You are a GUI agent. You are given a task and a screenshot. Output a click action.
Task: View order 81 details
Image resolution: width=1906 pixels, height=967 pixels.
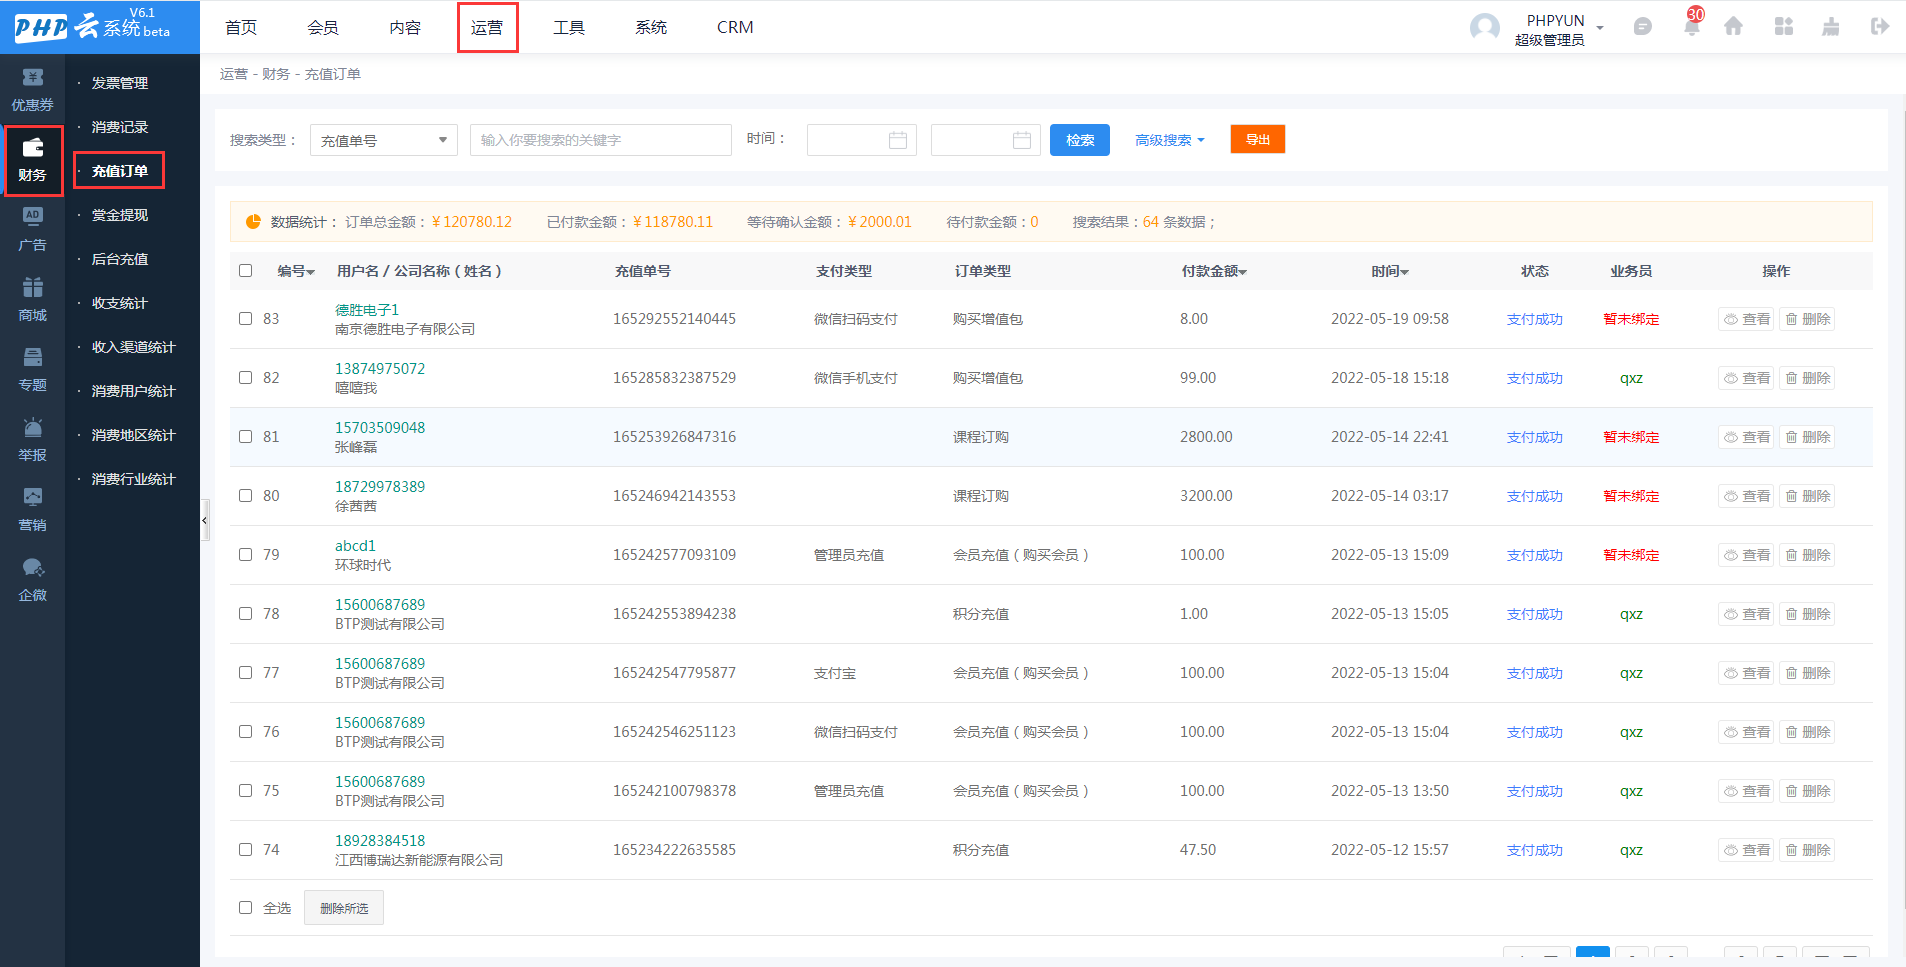1746,437
